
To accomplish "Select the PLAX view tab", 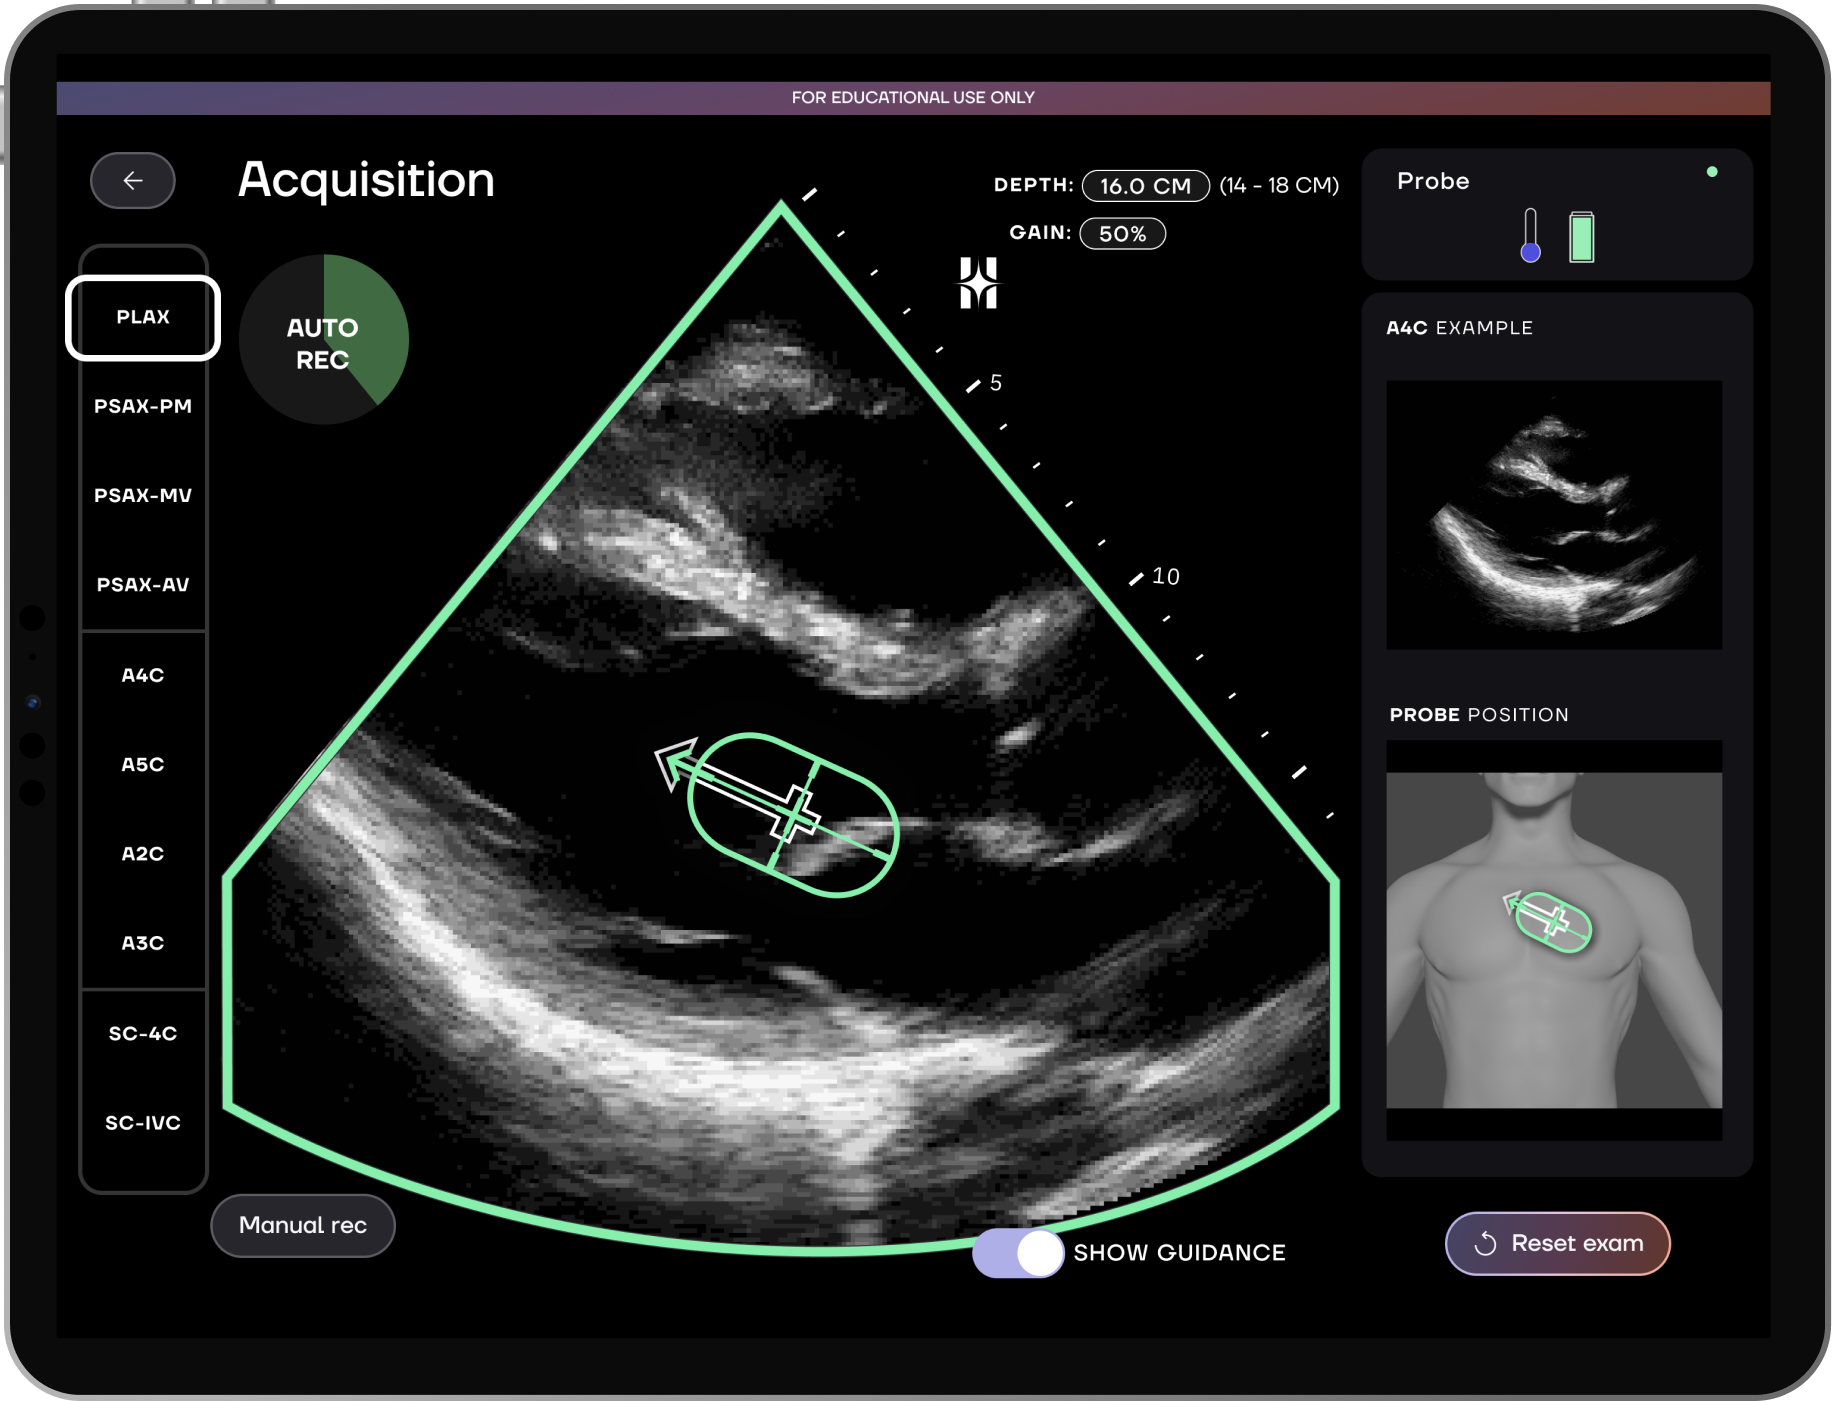I will pyautogui.click(x=143, y=317).
